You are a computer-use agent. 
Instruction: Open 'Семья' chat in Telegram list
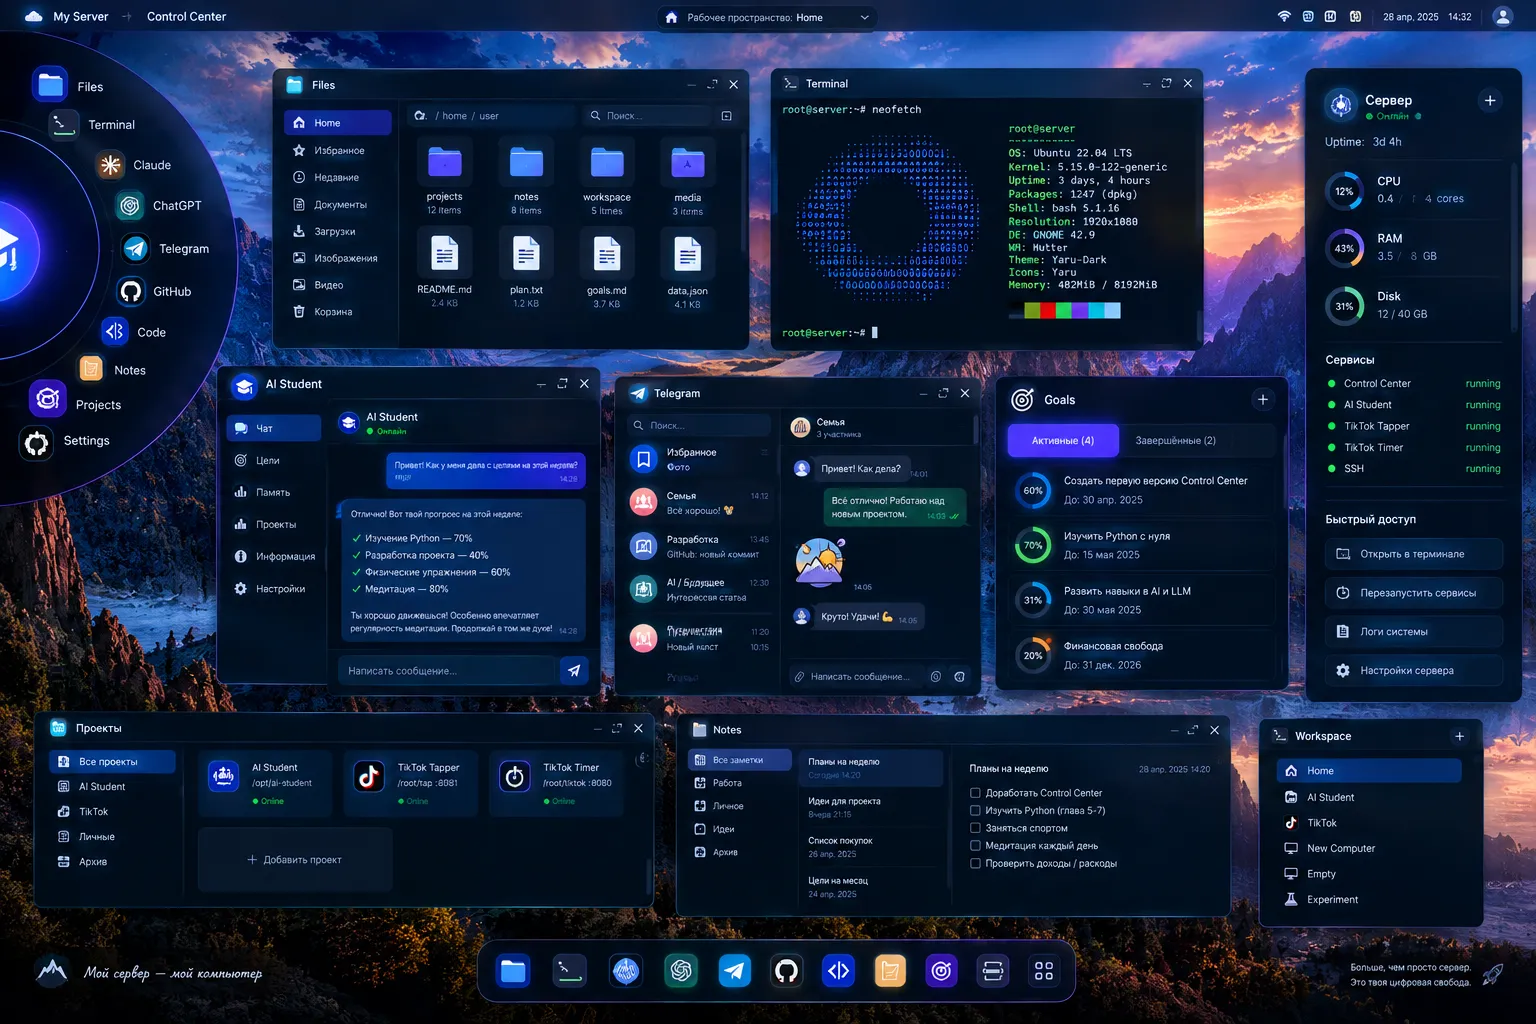tap(699, 503)
